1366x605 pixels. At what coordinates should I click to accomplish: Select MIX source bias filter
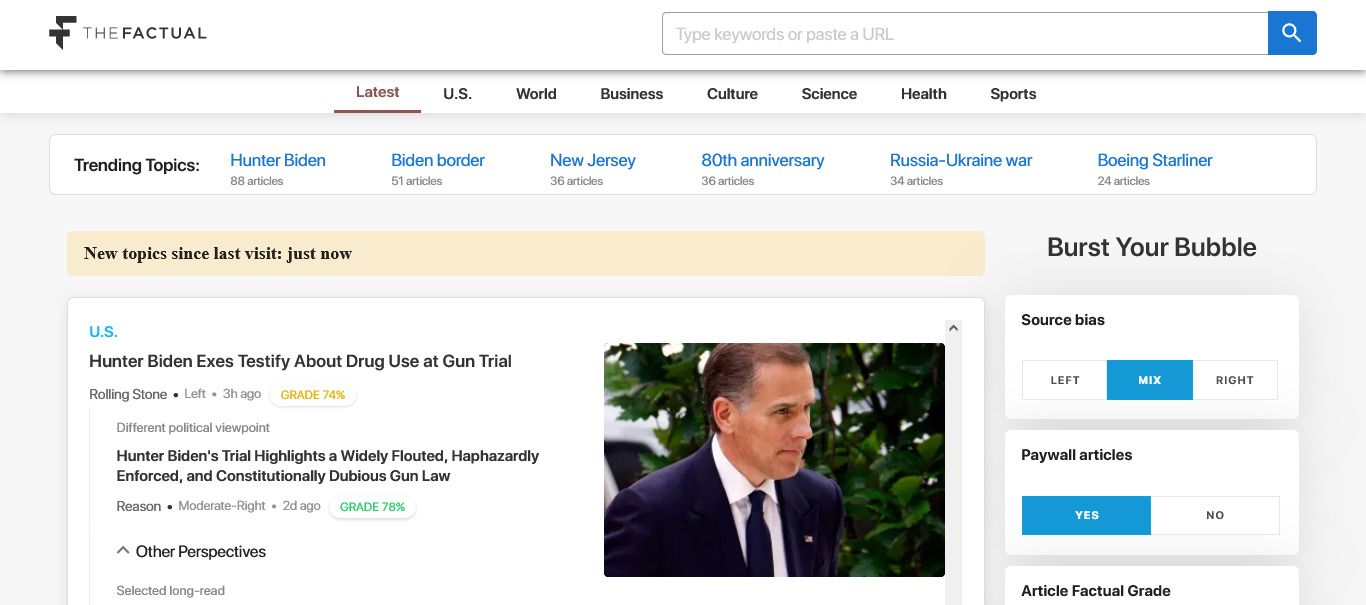[1149, 380]
